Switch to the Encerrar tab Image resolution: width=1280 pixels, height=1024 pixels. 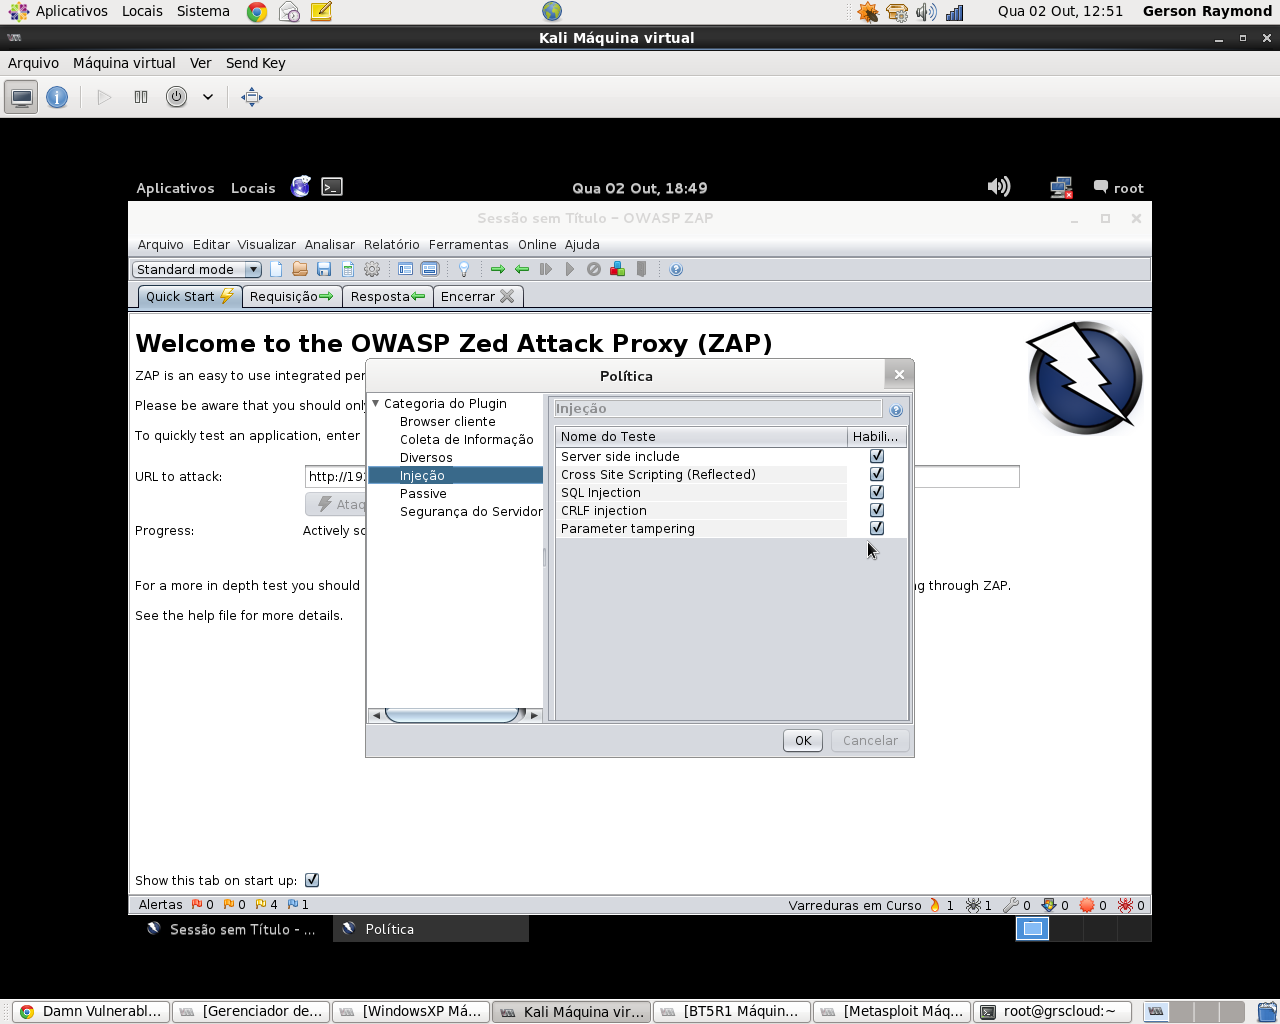coord(478,296)
